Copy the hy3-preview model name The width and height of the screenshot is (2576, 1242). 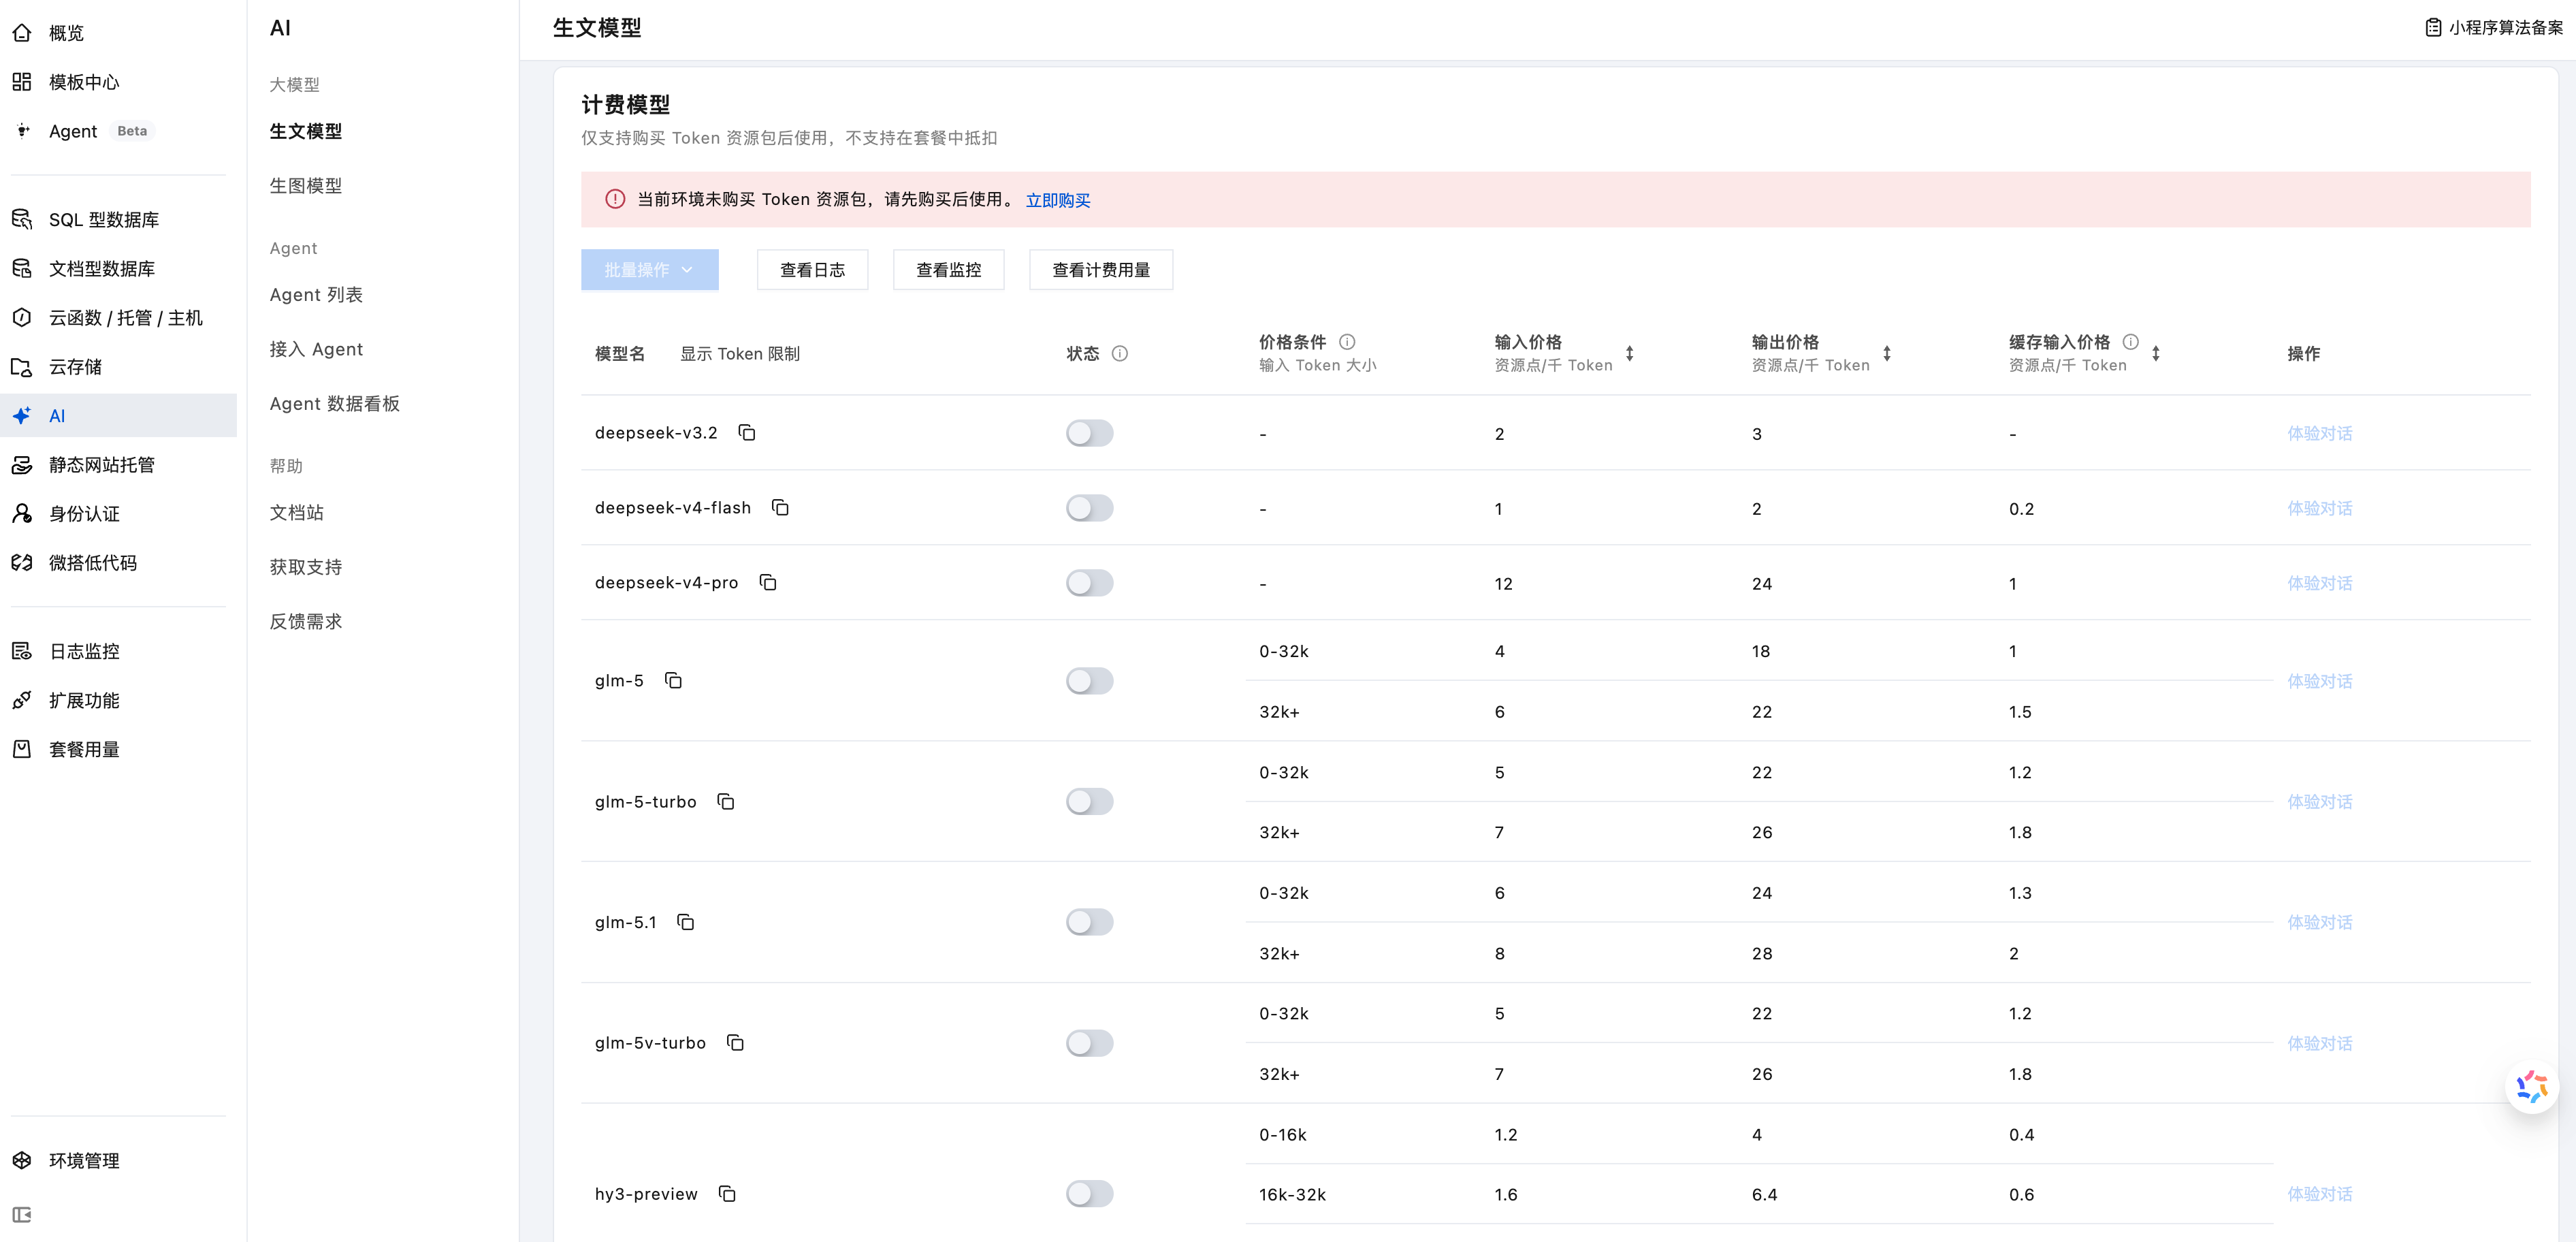[727, 1194]
